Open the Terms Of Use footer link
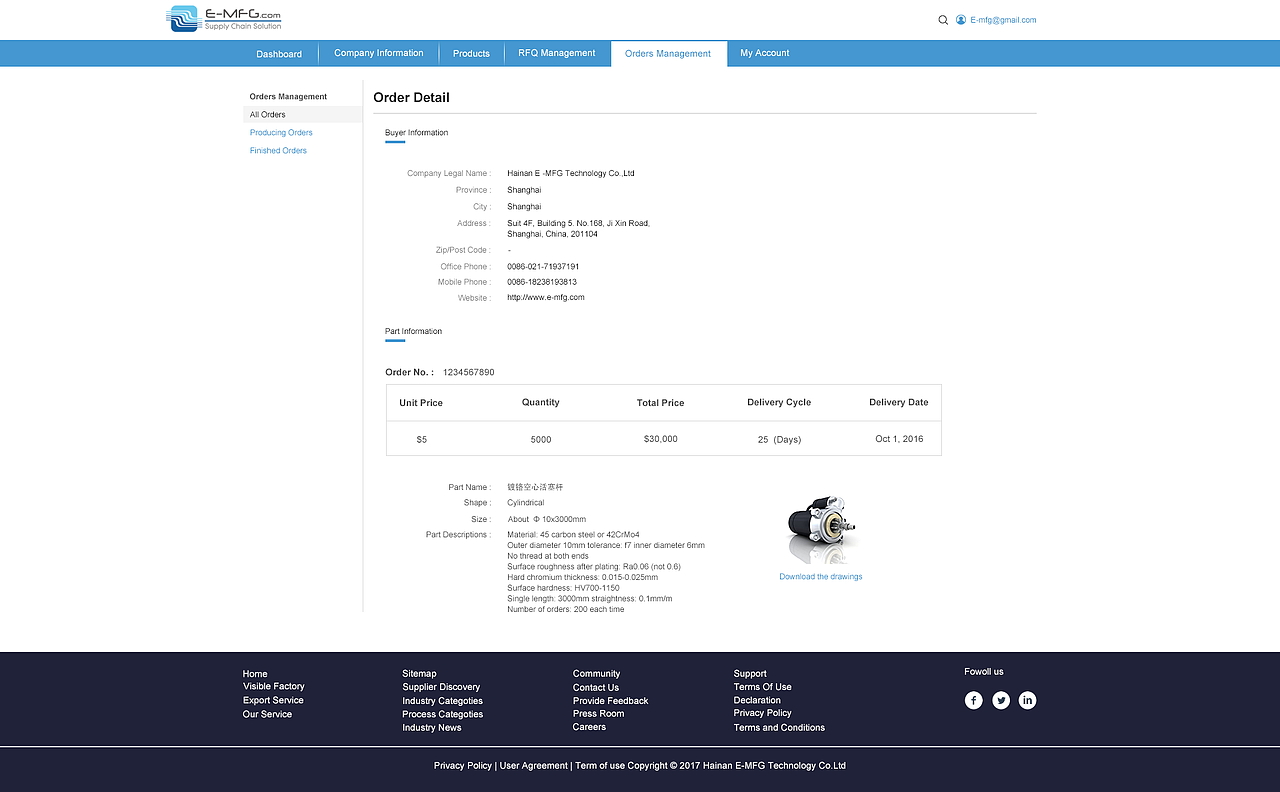The height and width of the screenshot is (792, 1280). coord(763,687)
